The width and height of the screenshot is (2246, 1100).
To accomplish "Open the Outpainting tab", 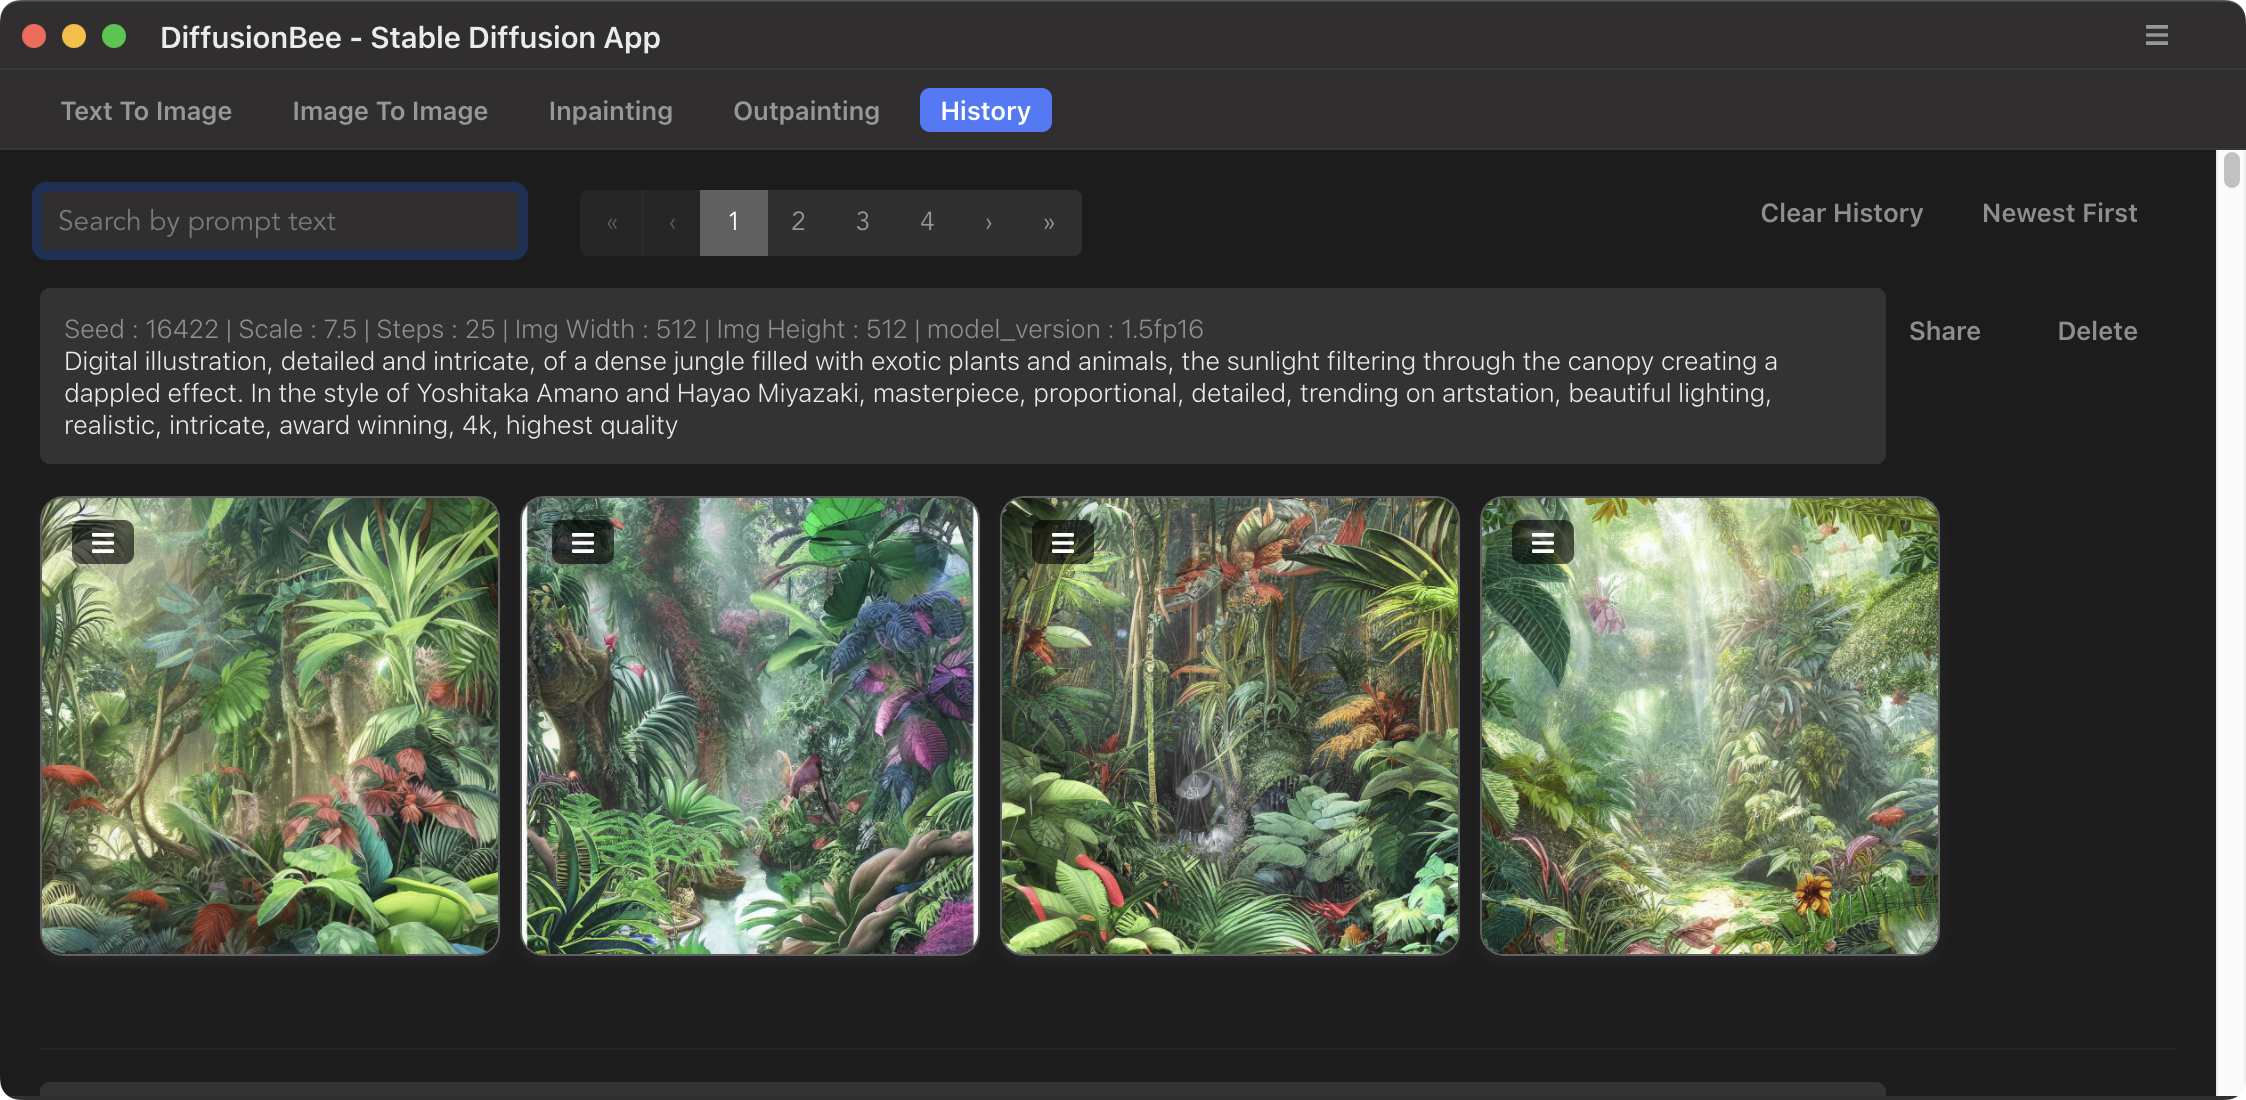I will coord(806,110).
